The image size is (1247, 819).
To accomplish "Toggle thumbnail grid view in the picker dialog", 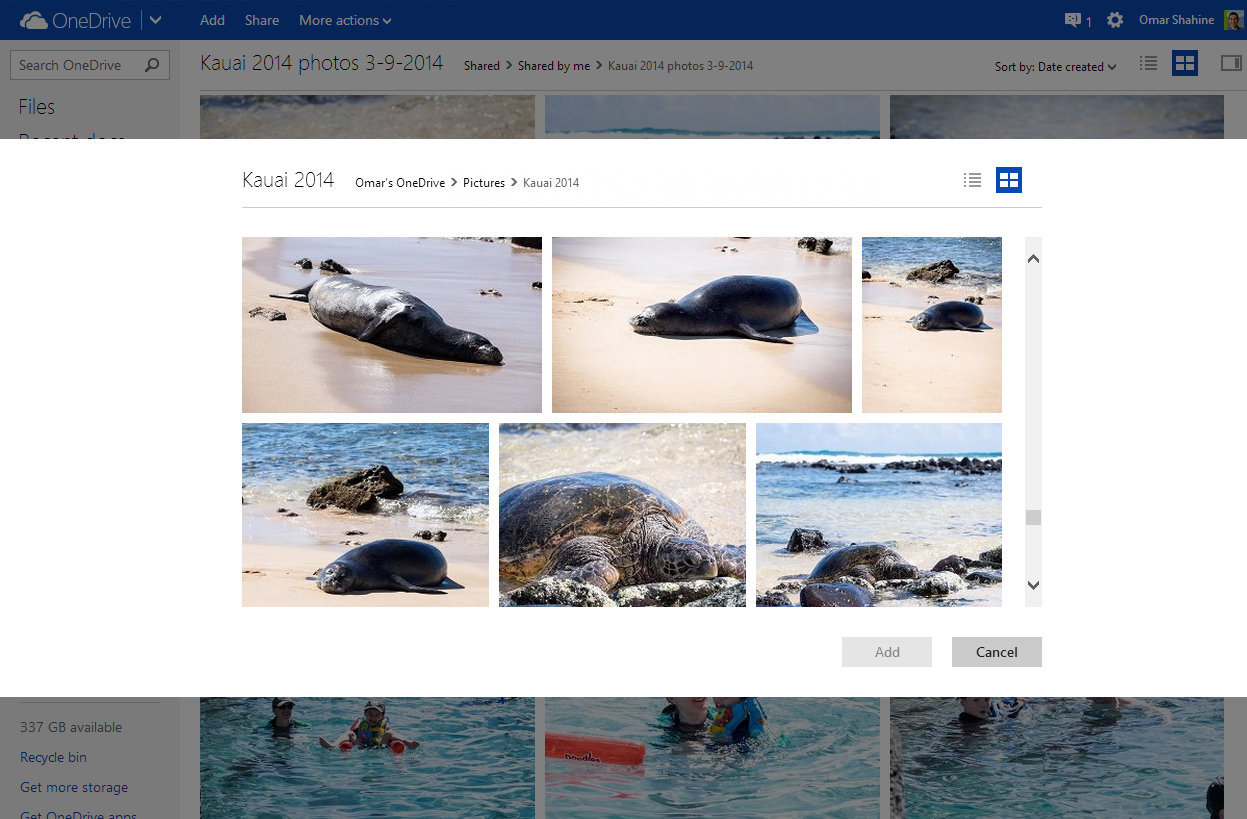I will [1008, 180].
